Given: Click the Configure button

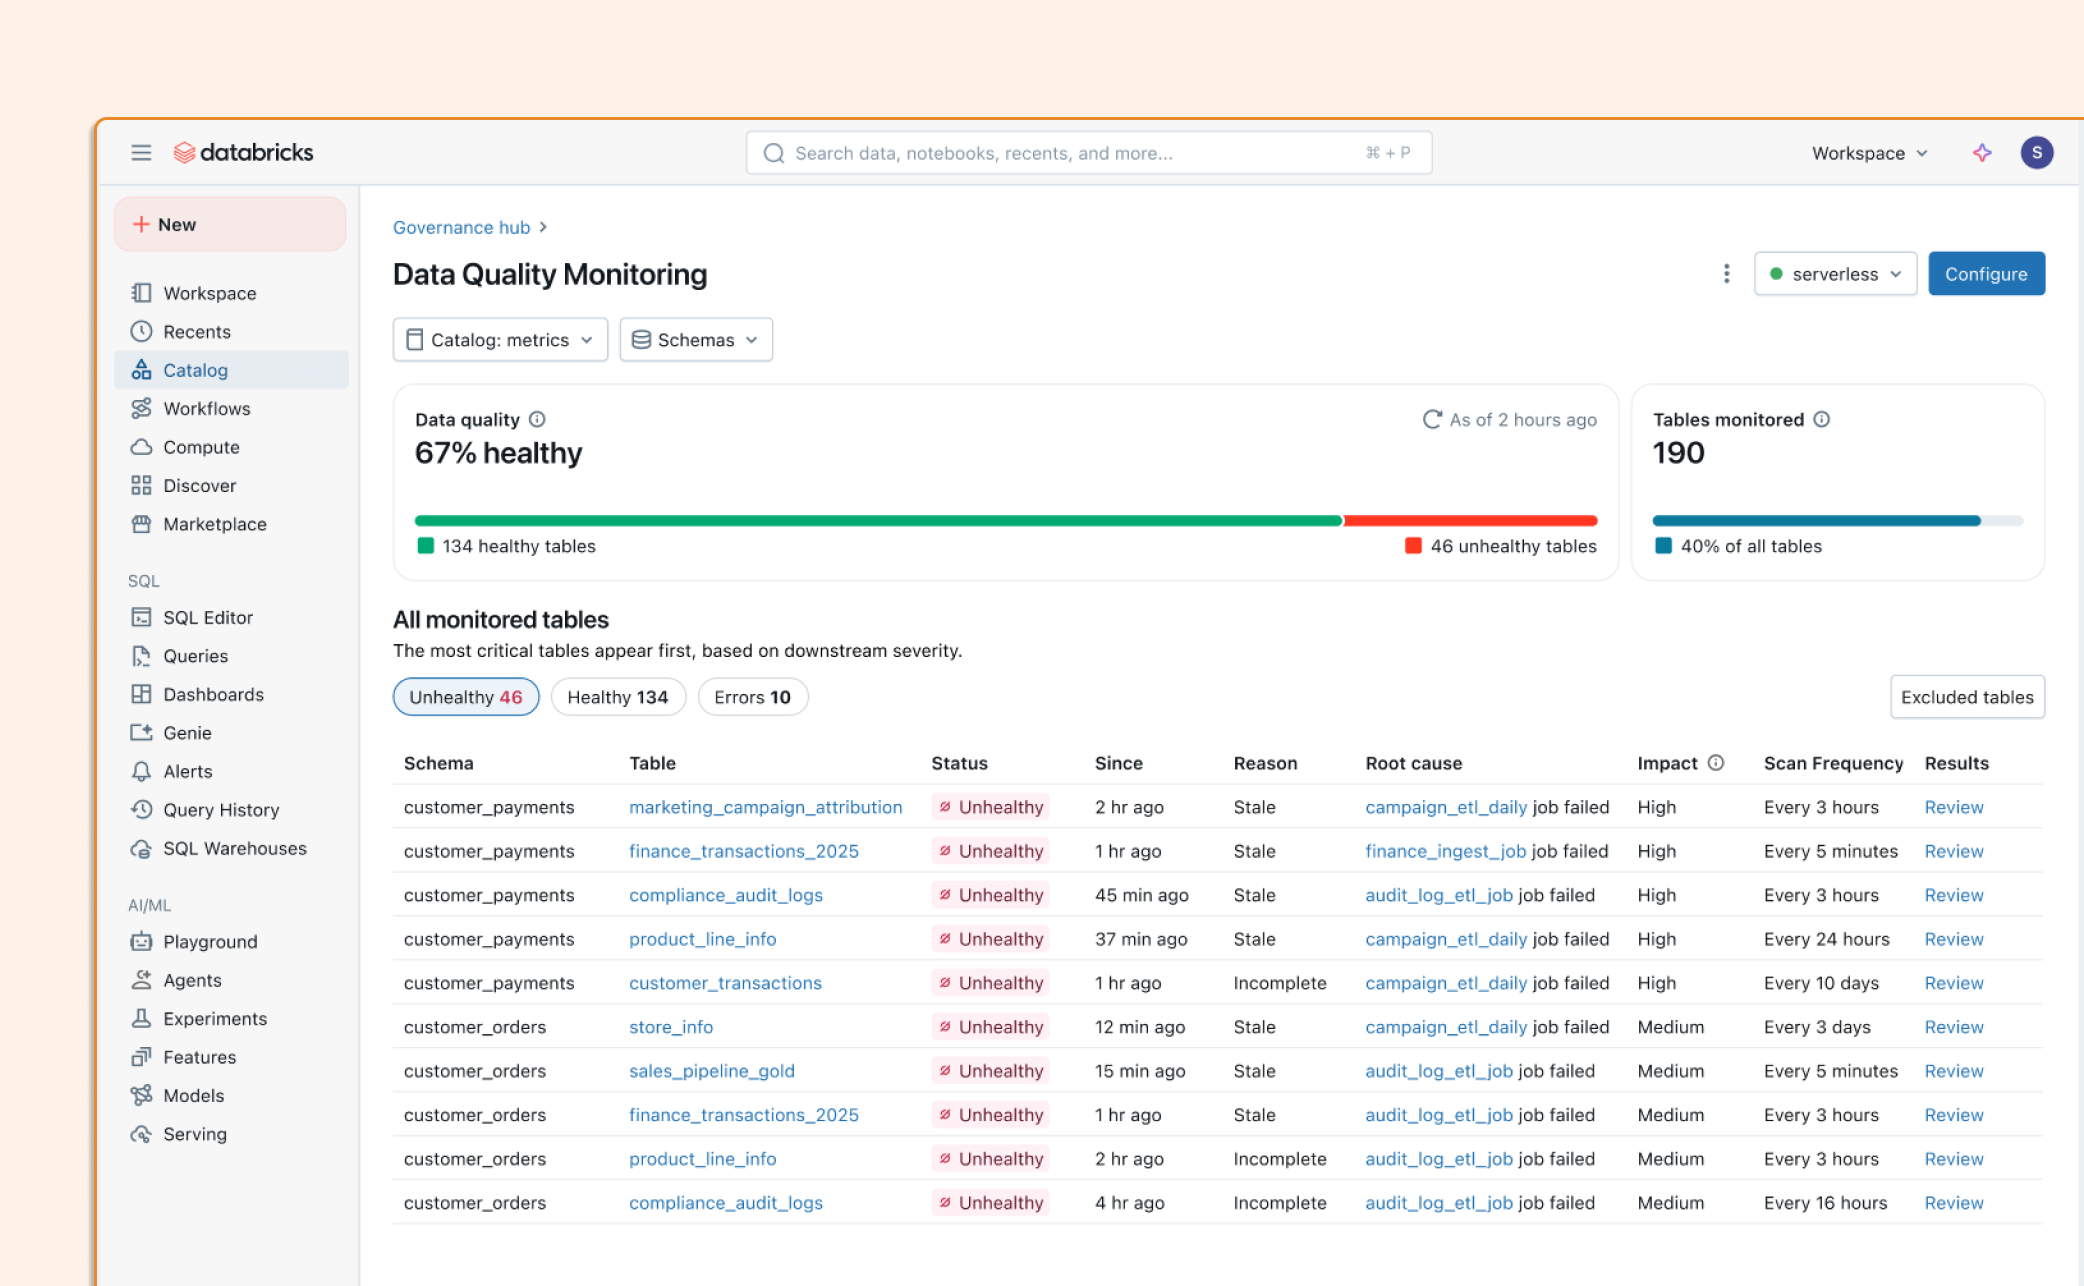Looking at the screenshot, I should pos(1985,274).
